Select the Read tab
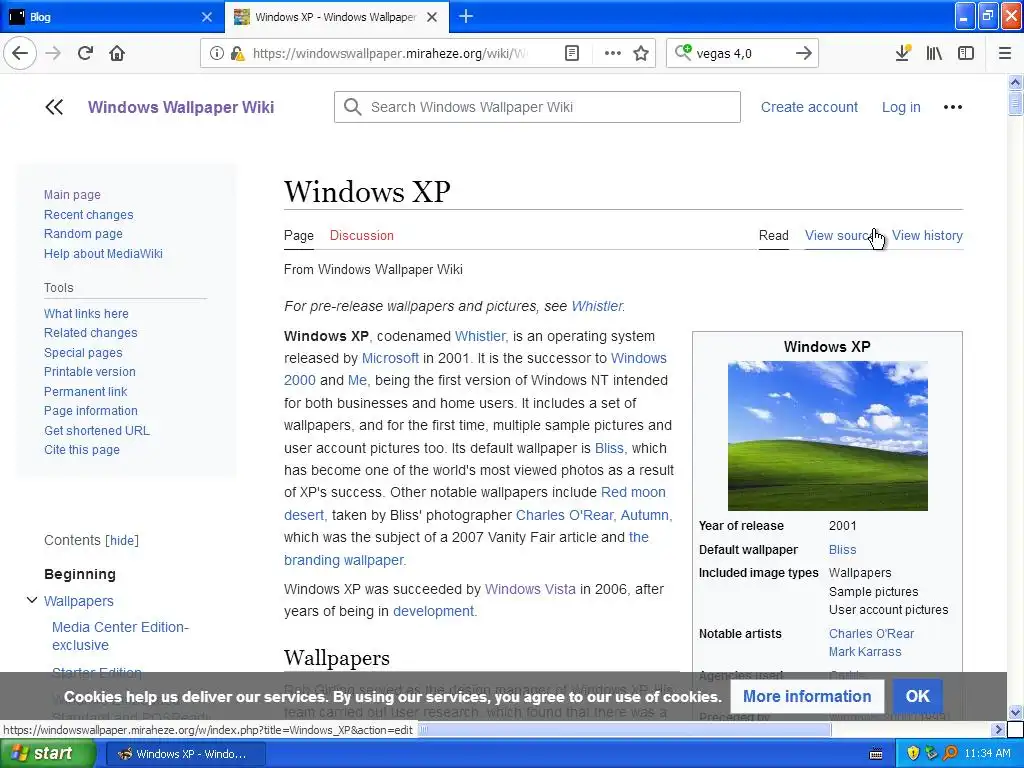Image resolution: width=1024 pixels, height=768 pixels. coord(773,235)
